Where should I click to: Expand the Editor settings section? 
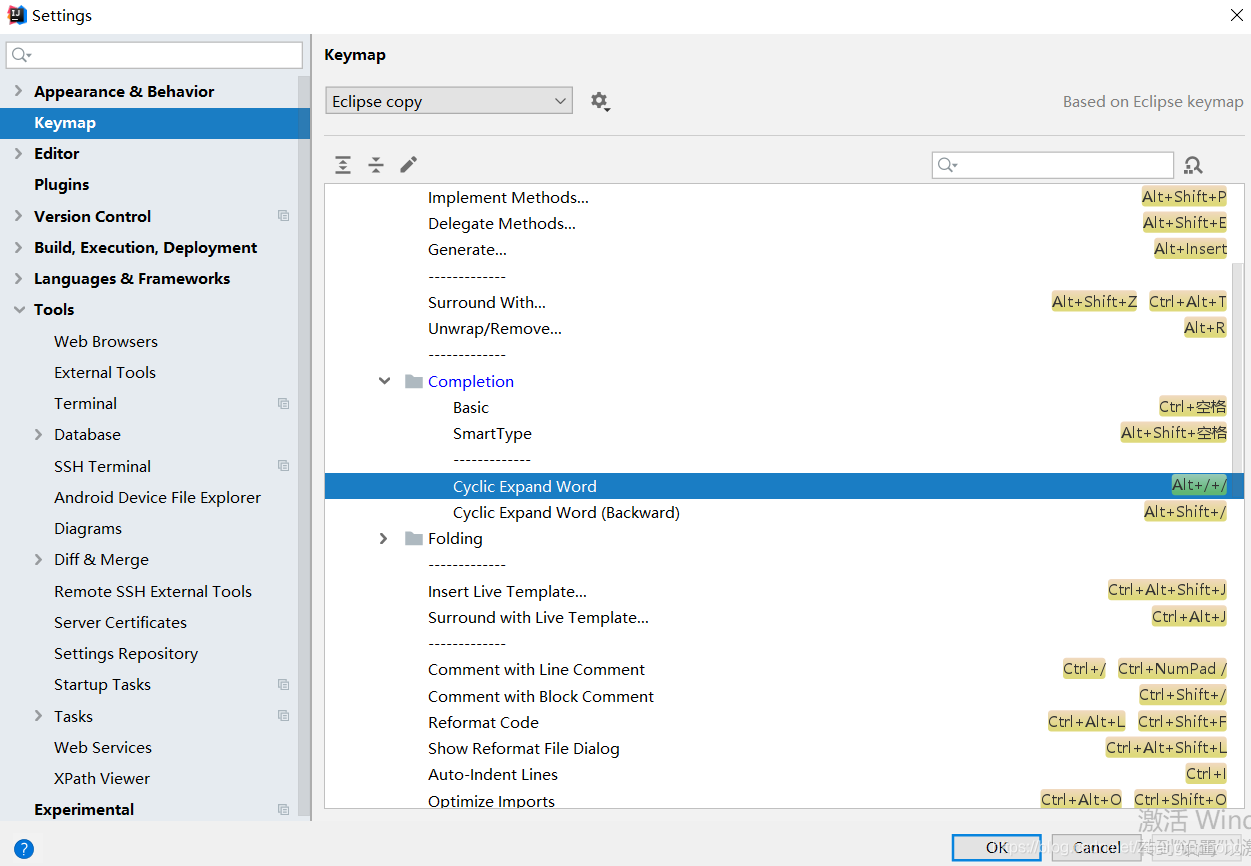18,153
